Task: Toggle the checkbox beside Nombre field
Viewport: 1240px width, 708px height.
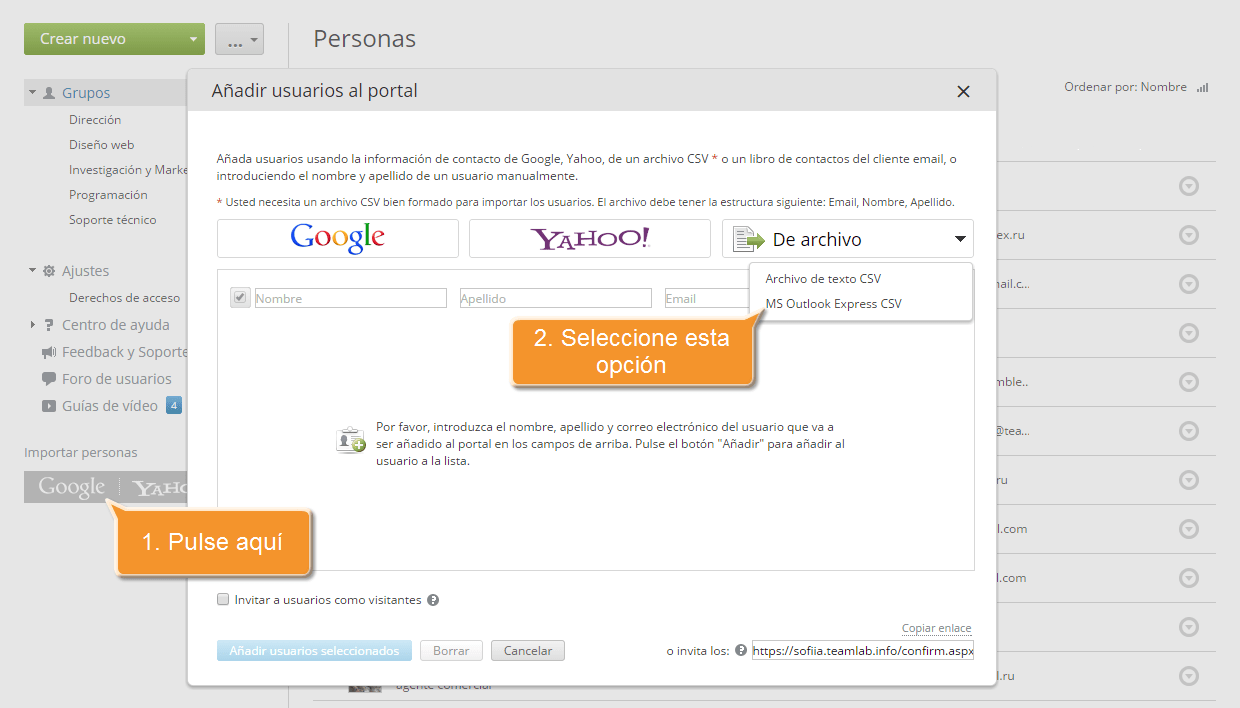Action: 240,297
